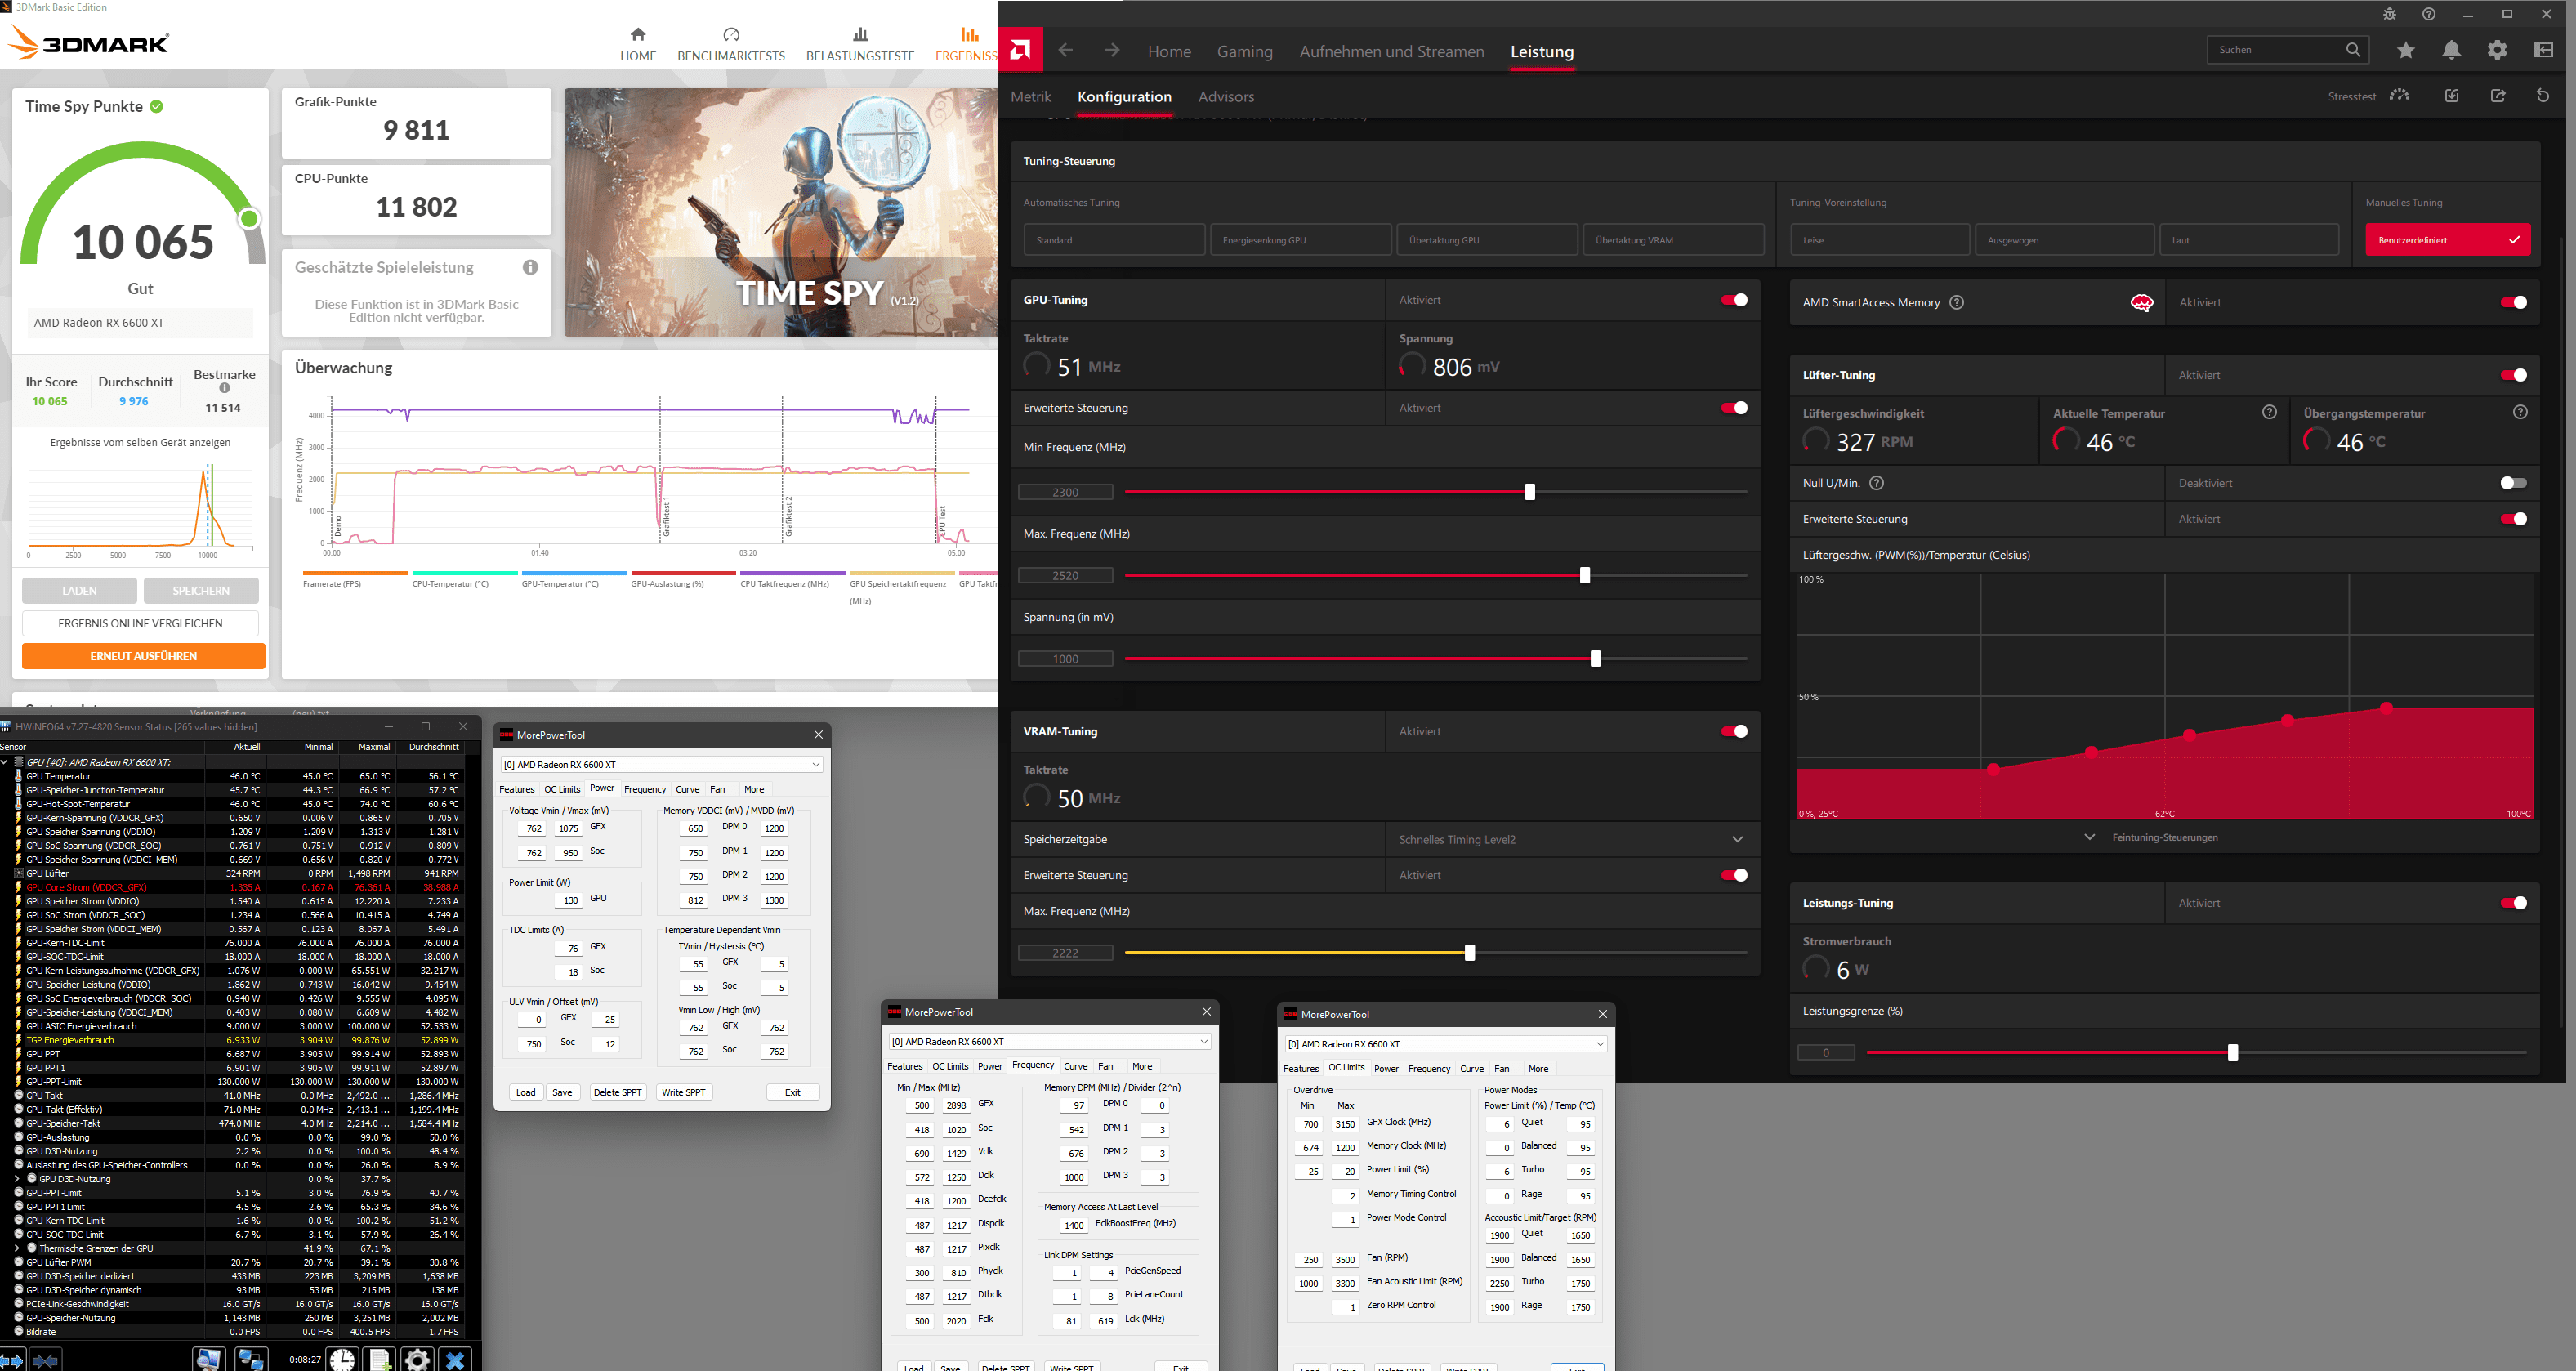
Task: Click the Write SPPT button
Action: pyautogui.click(x=683, y=1092)
